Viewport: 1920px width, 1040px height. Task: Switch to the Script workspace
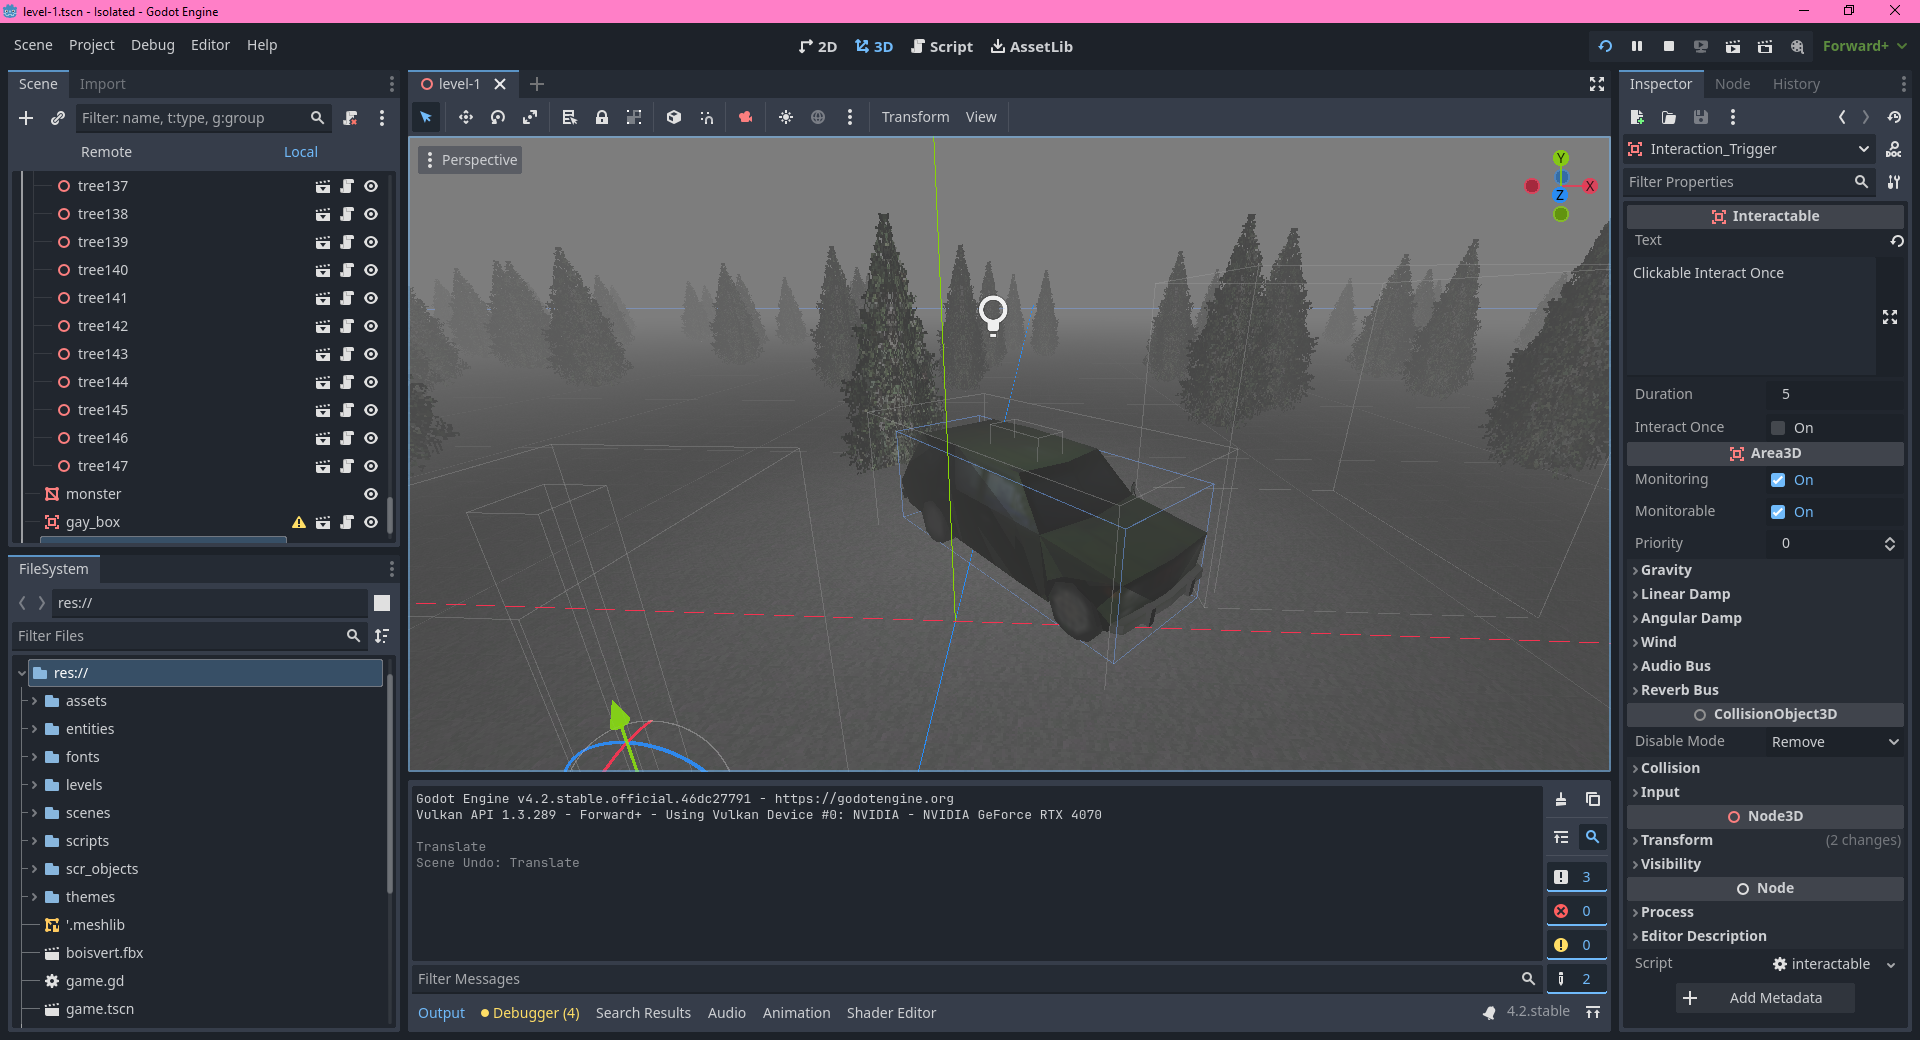coord(941,46)
